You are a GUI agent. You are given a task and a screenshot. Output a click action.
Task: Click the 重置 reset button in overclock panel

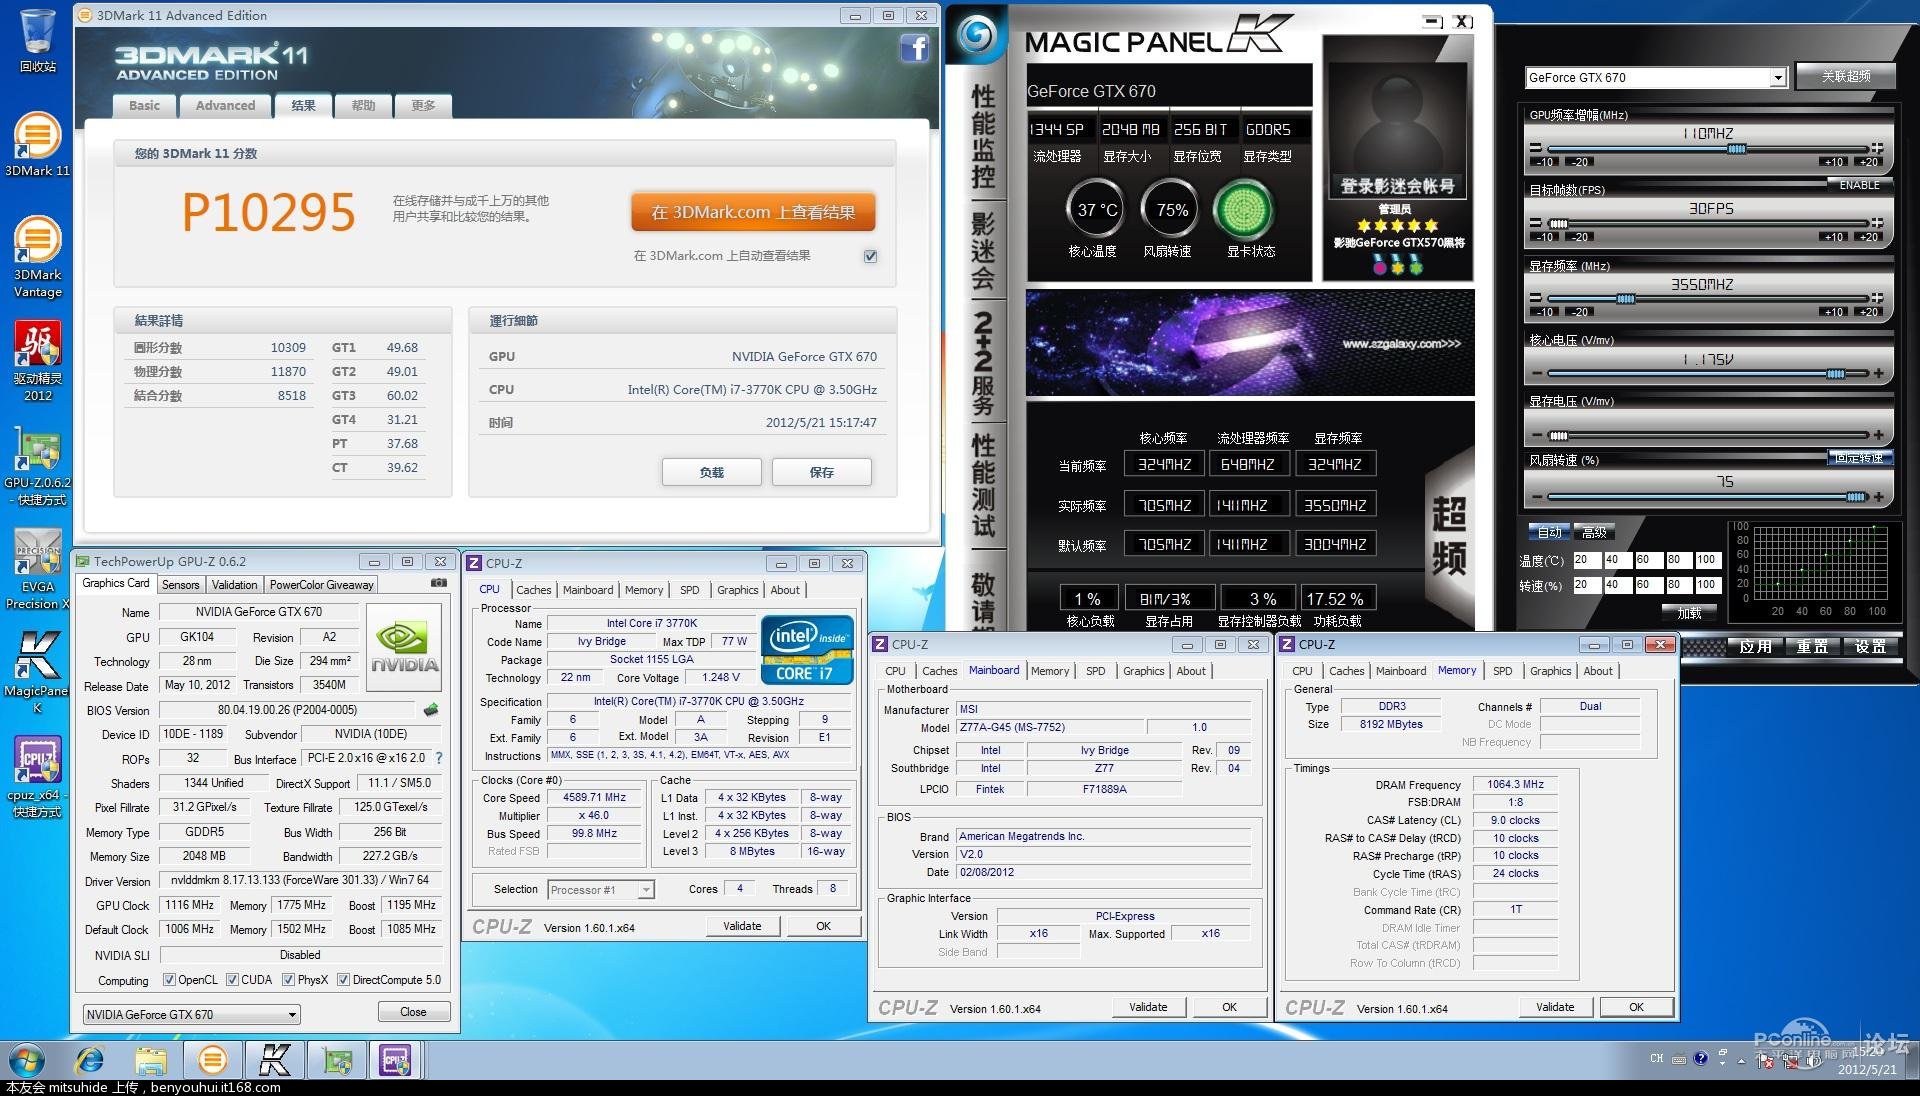tap(1812, 647)
